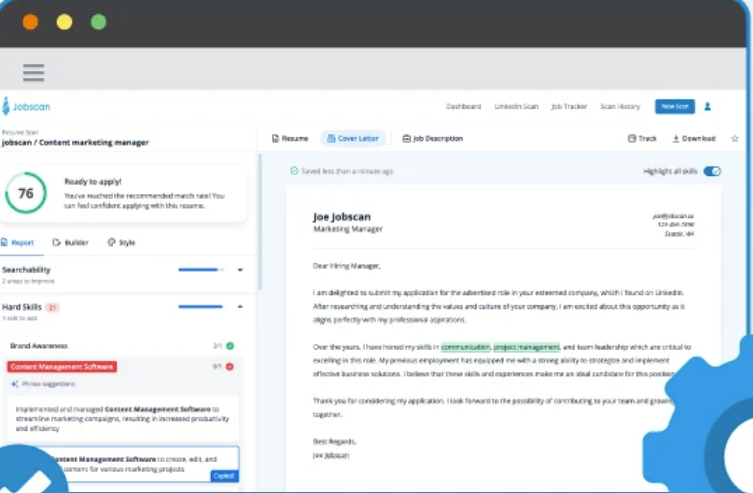This screenshot has height=493, width=753.
Task: Expand the Searchability section
Action: click(240, 270)
